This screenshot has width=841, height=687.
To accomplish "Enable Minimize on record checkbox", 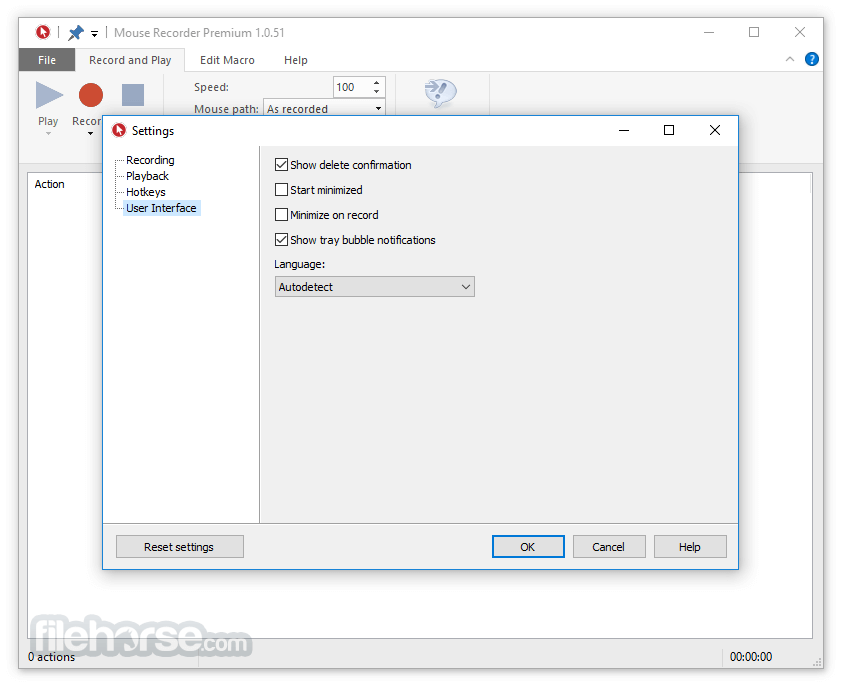I will click(x=281, y=215).
